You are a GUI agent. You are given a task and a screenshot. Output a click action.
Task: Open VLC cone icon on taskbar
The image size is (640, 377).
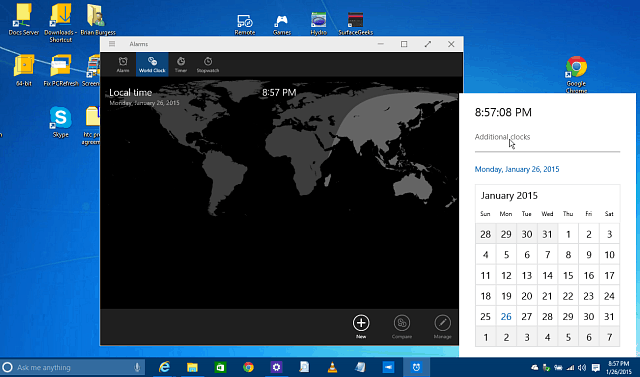point(333,368)
